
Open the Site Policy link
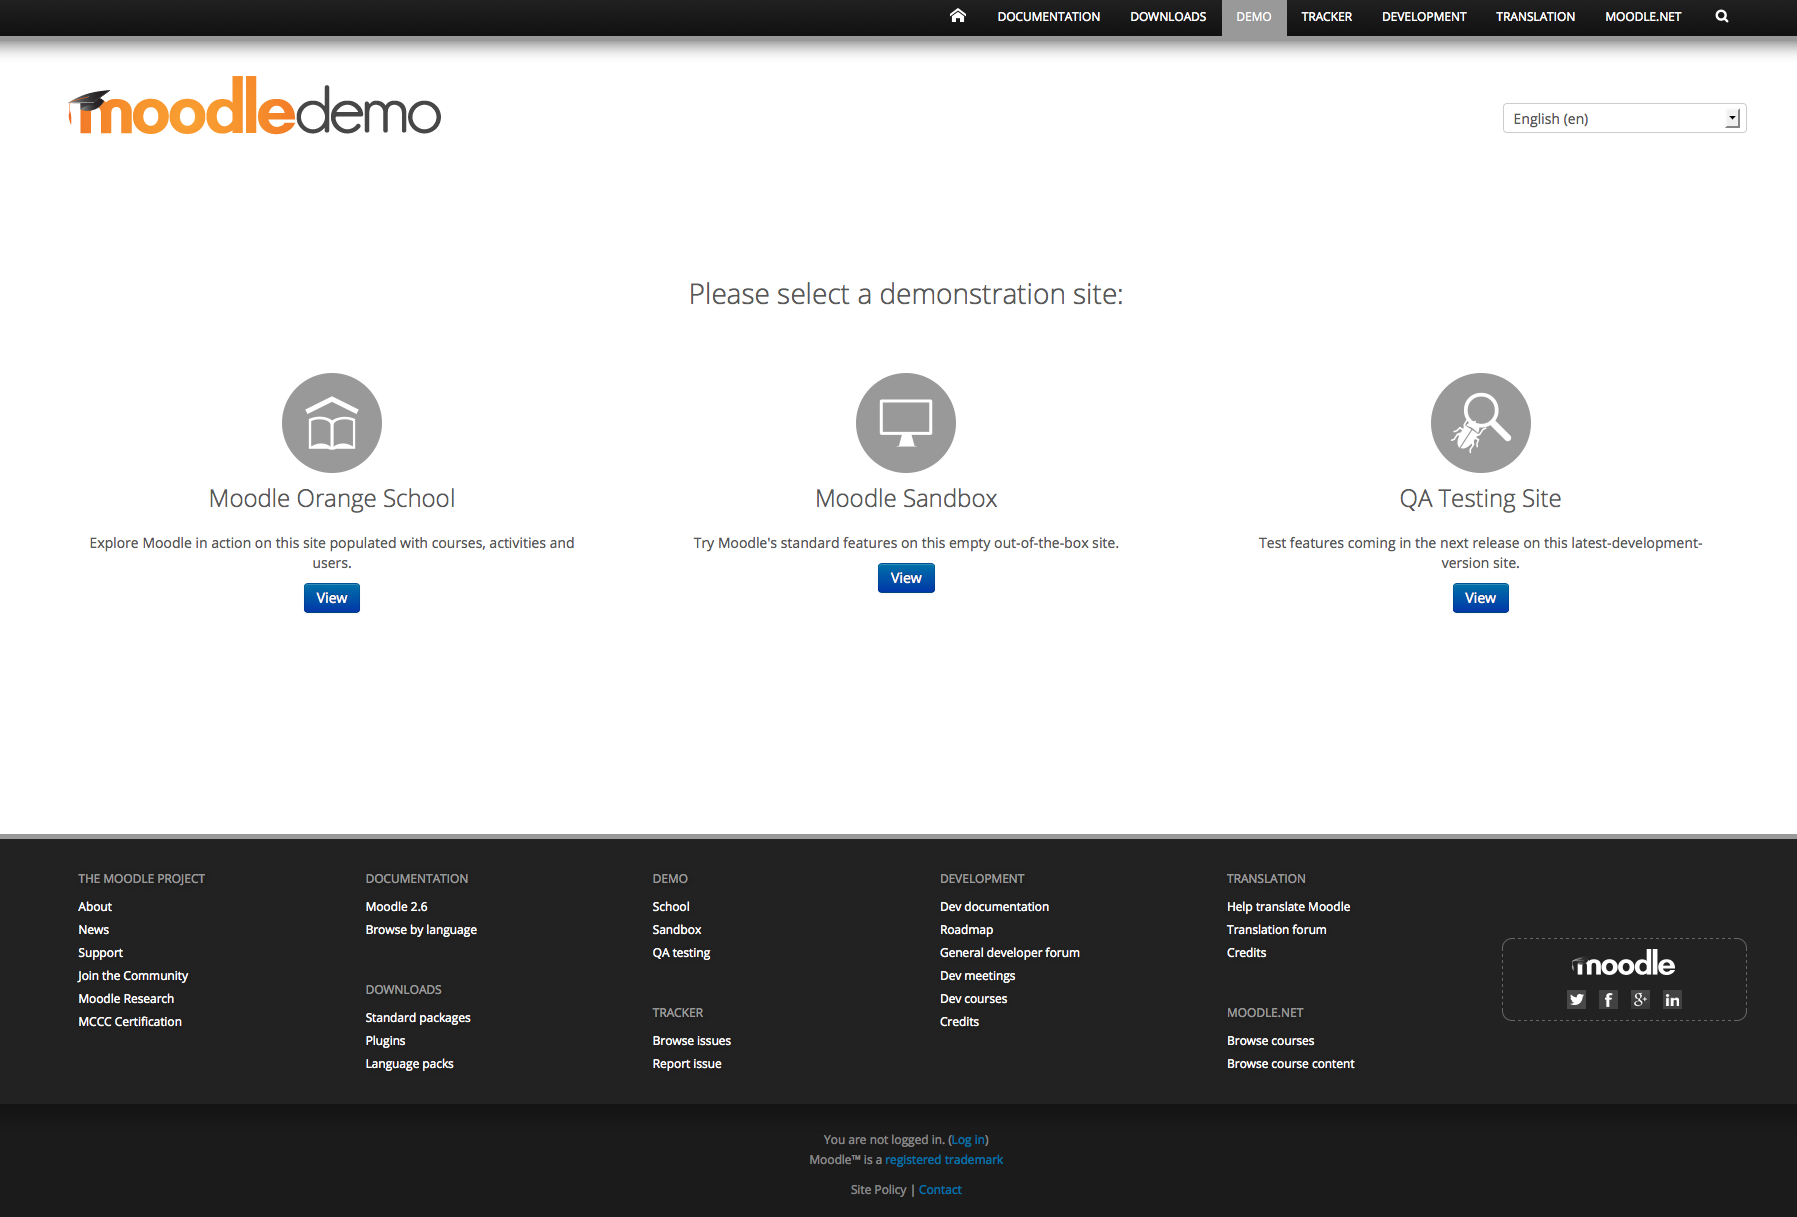pyautogui.click(x=878, y=1190)
